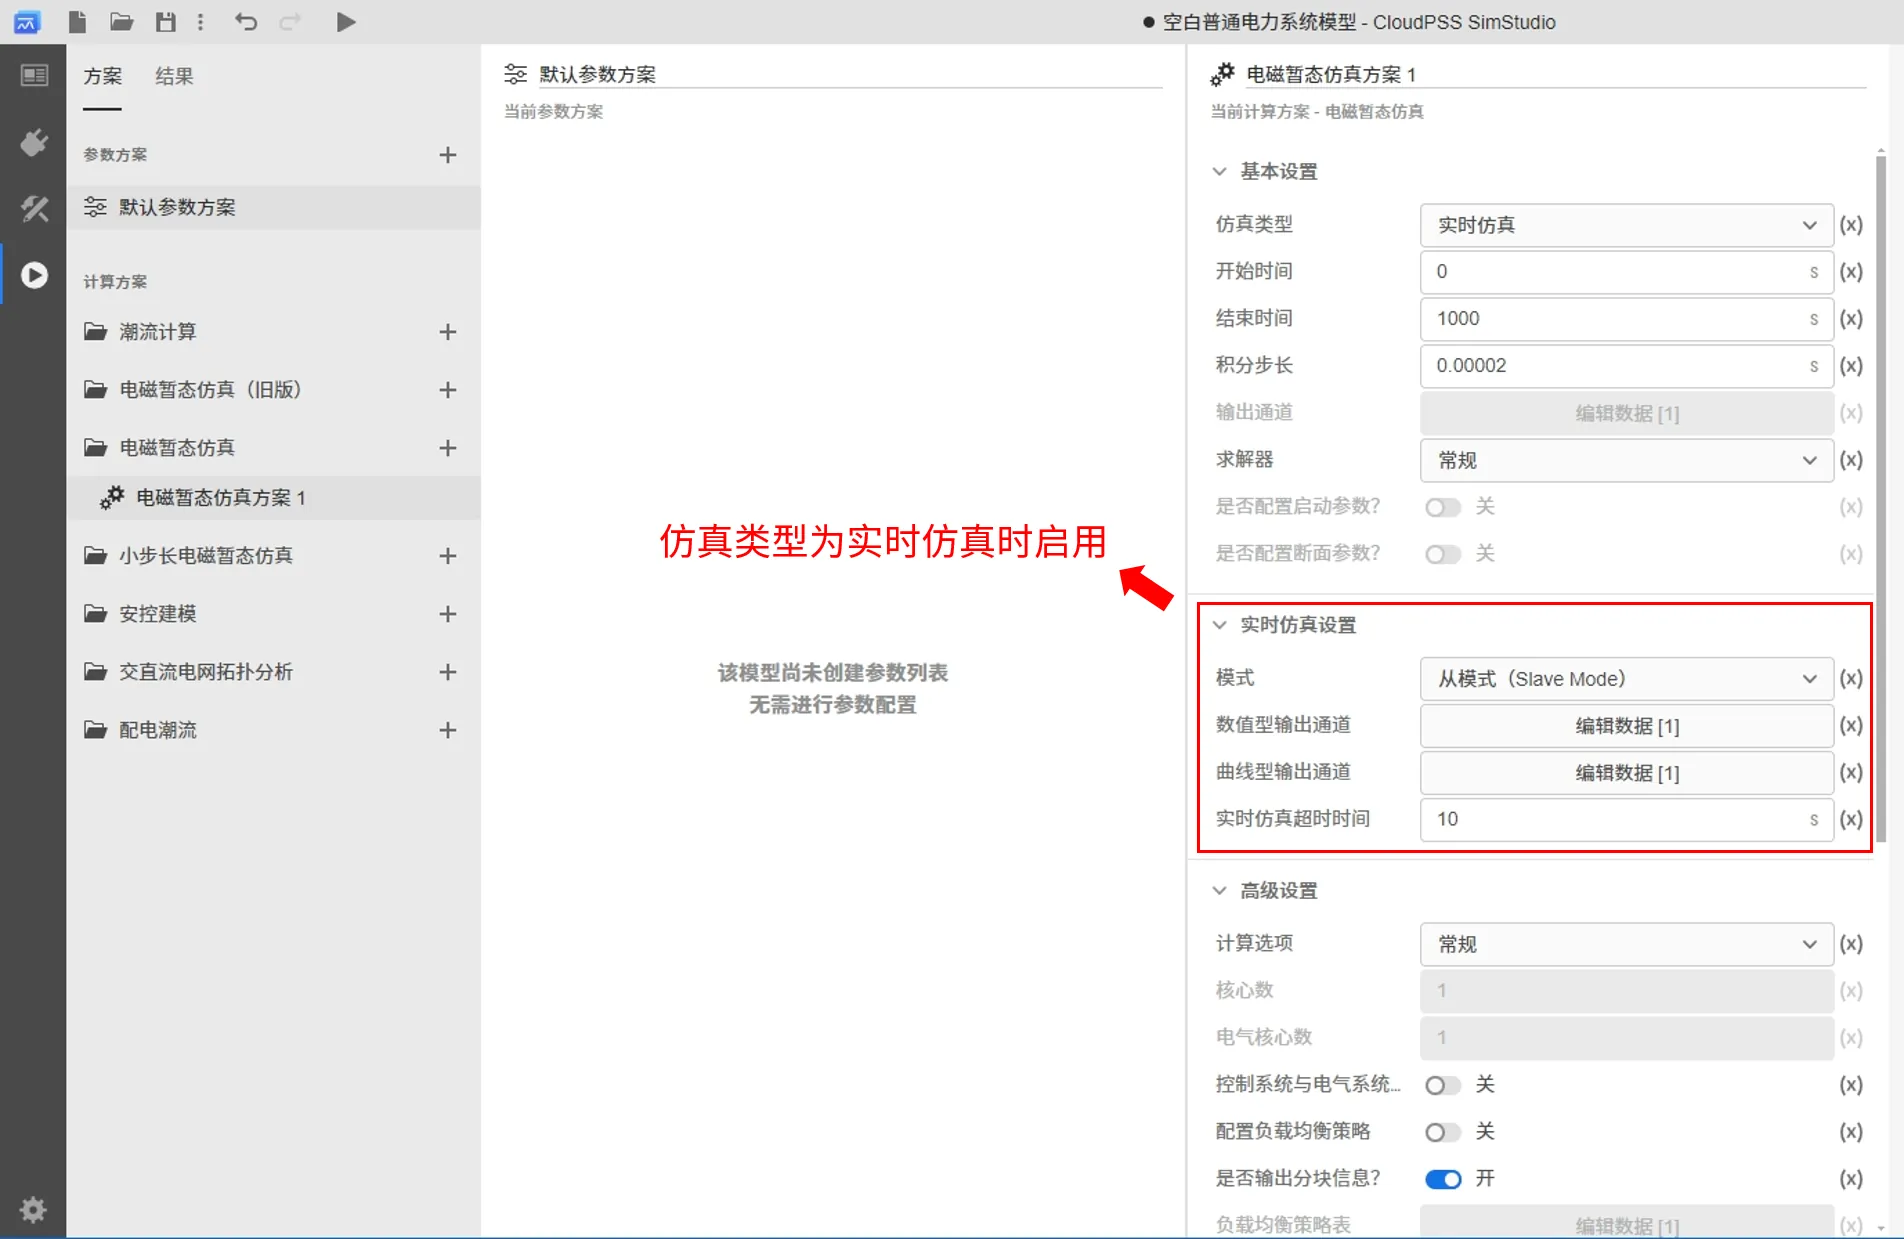
Task: Switch to the 结果 tab
Action: (174, 76)
